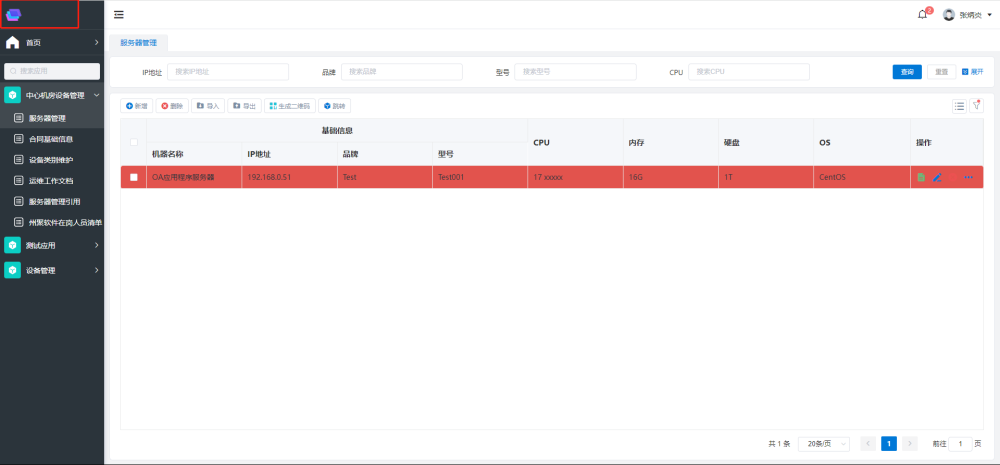Click the list column settings icon
1000x465 pixels.
pos(959,105)
